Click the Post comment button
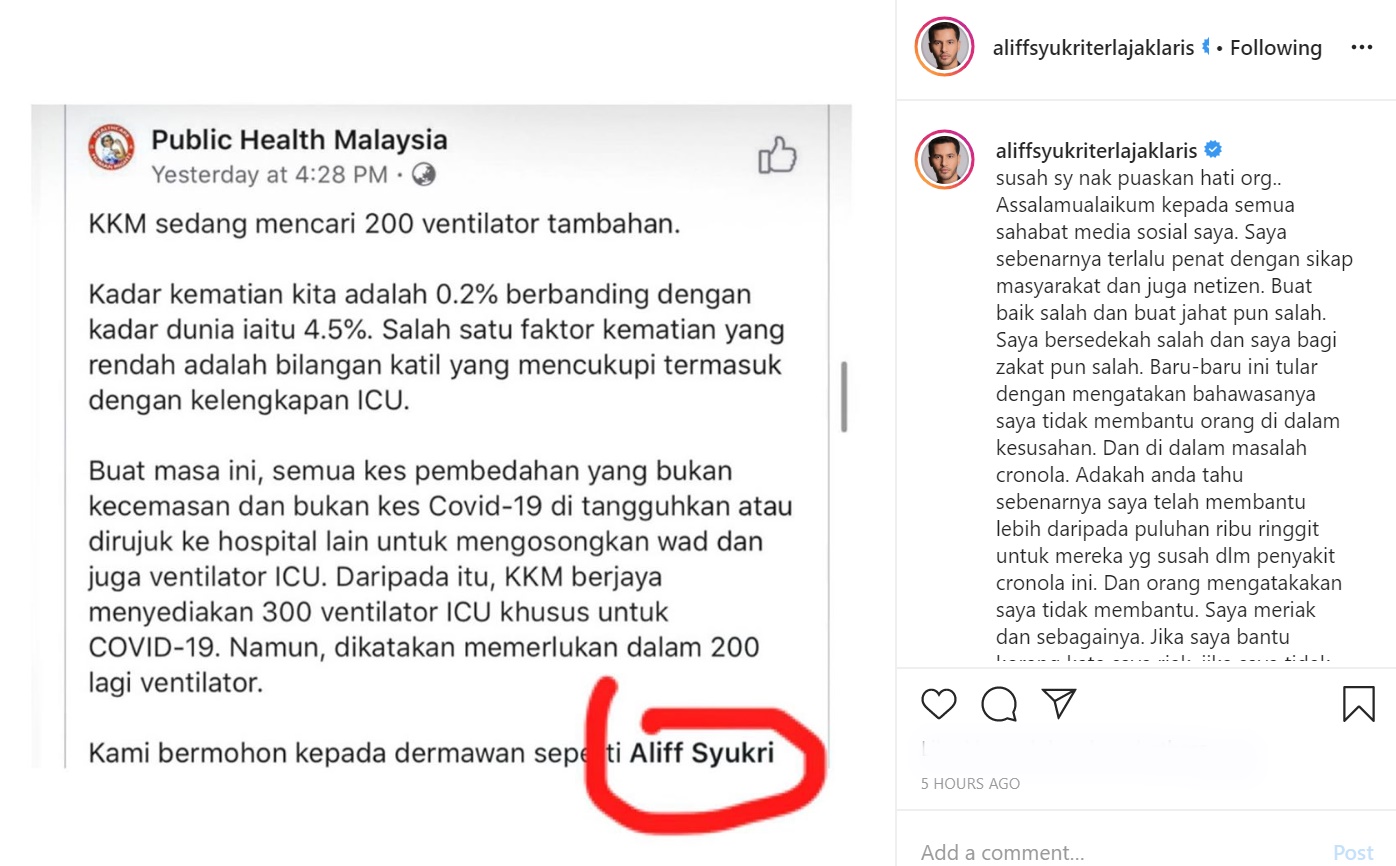 pyautogui.click(x=1353, y=853)
